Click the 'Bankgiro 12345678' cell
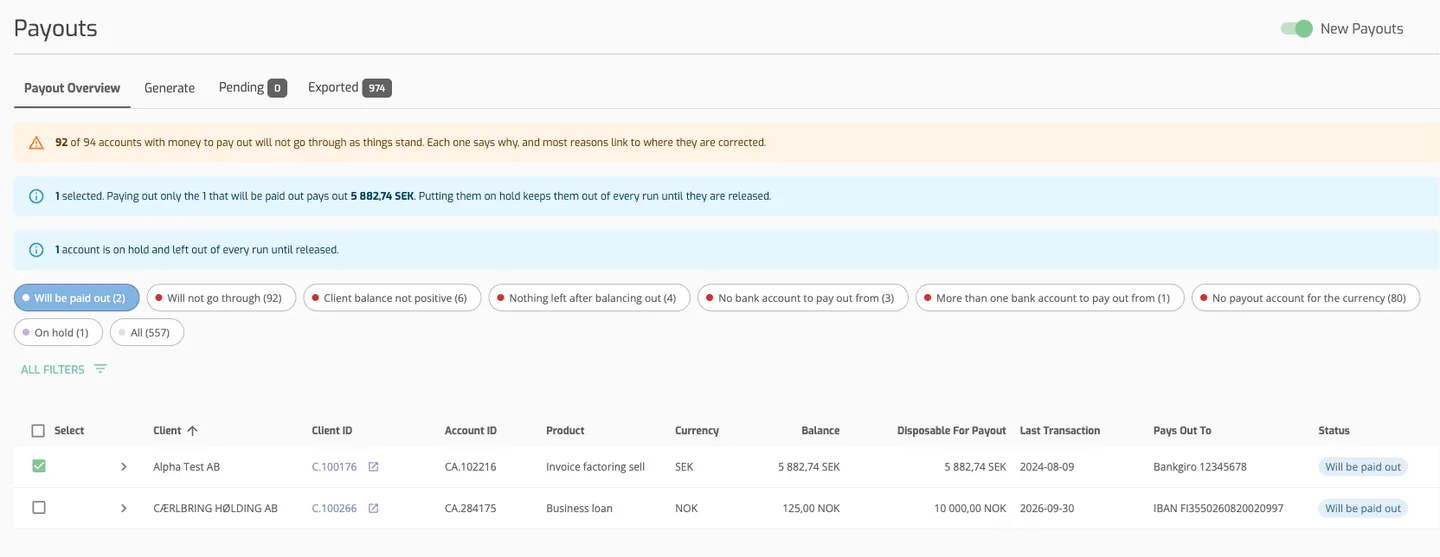Viewport: 1440px width, 557px height. 1200,467
